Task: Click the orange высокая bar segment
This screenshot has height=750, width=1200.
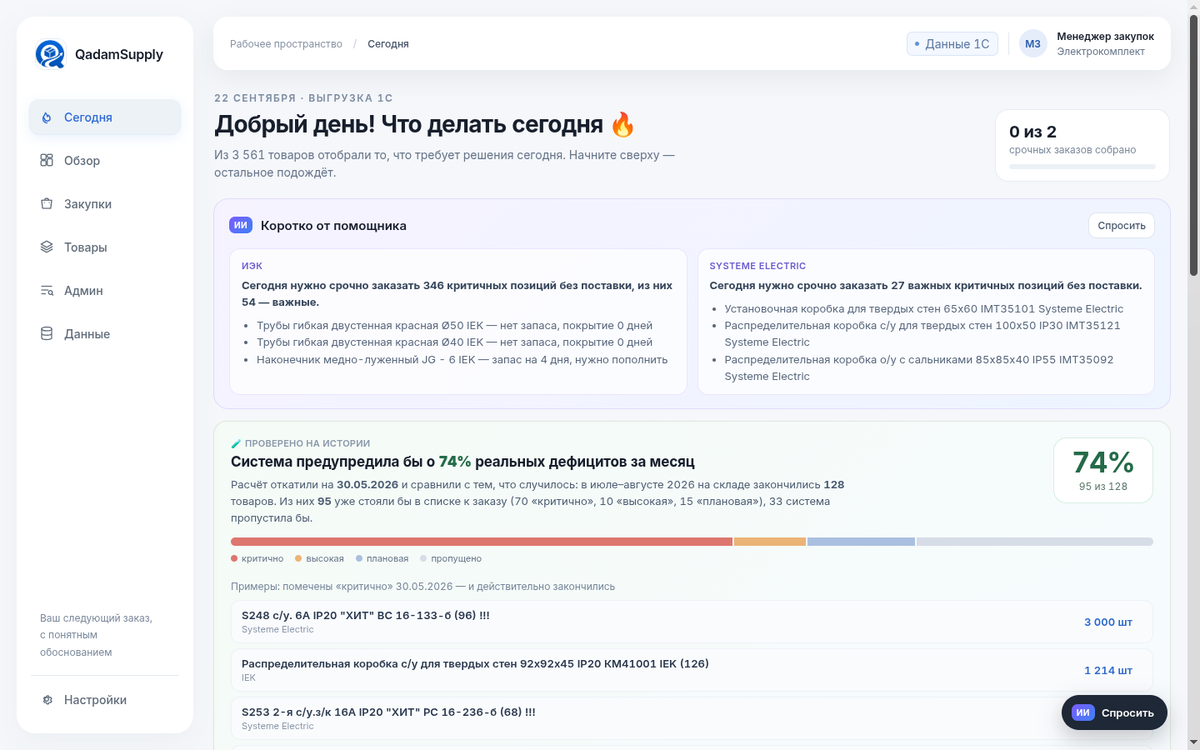Action: coord(770,542)
